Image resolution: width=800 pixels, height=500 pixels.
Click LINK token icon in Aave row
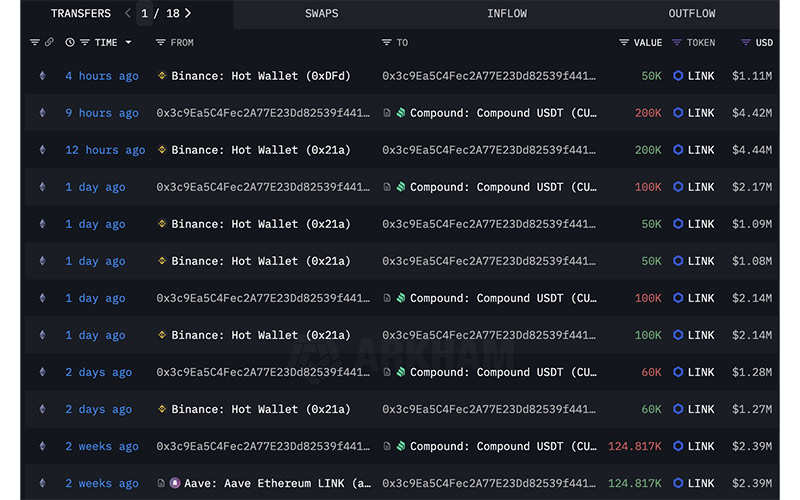pyautogui.click(x=678, y=483)
